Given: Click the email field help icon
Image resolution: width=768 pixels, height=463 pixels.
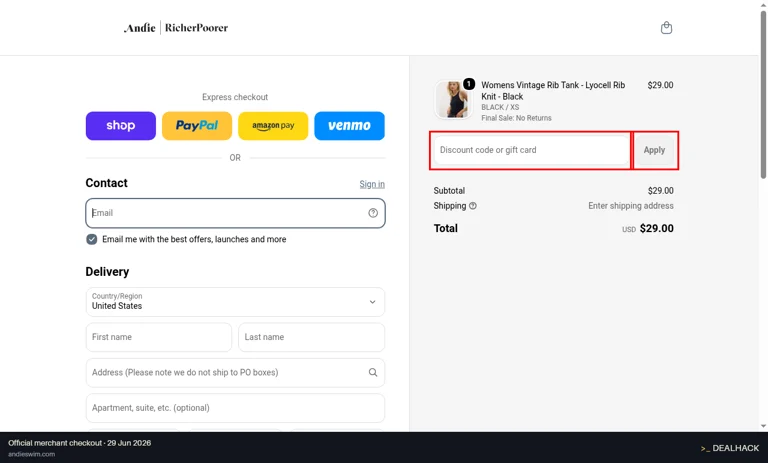Looking at the screenshot, I should [373, 213].
